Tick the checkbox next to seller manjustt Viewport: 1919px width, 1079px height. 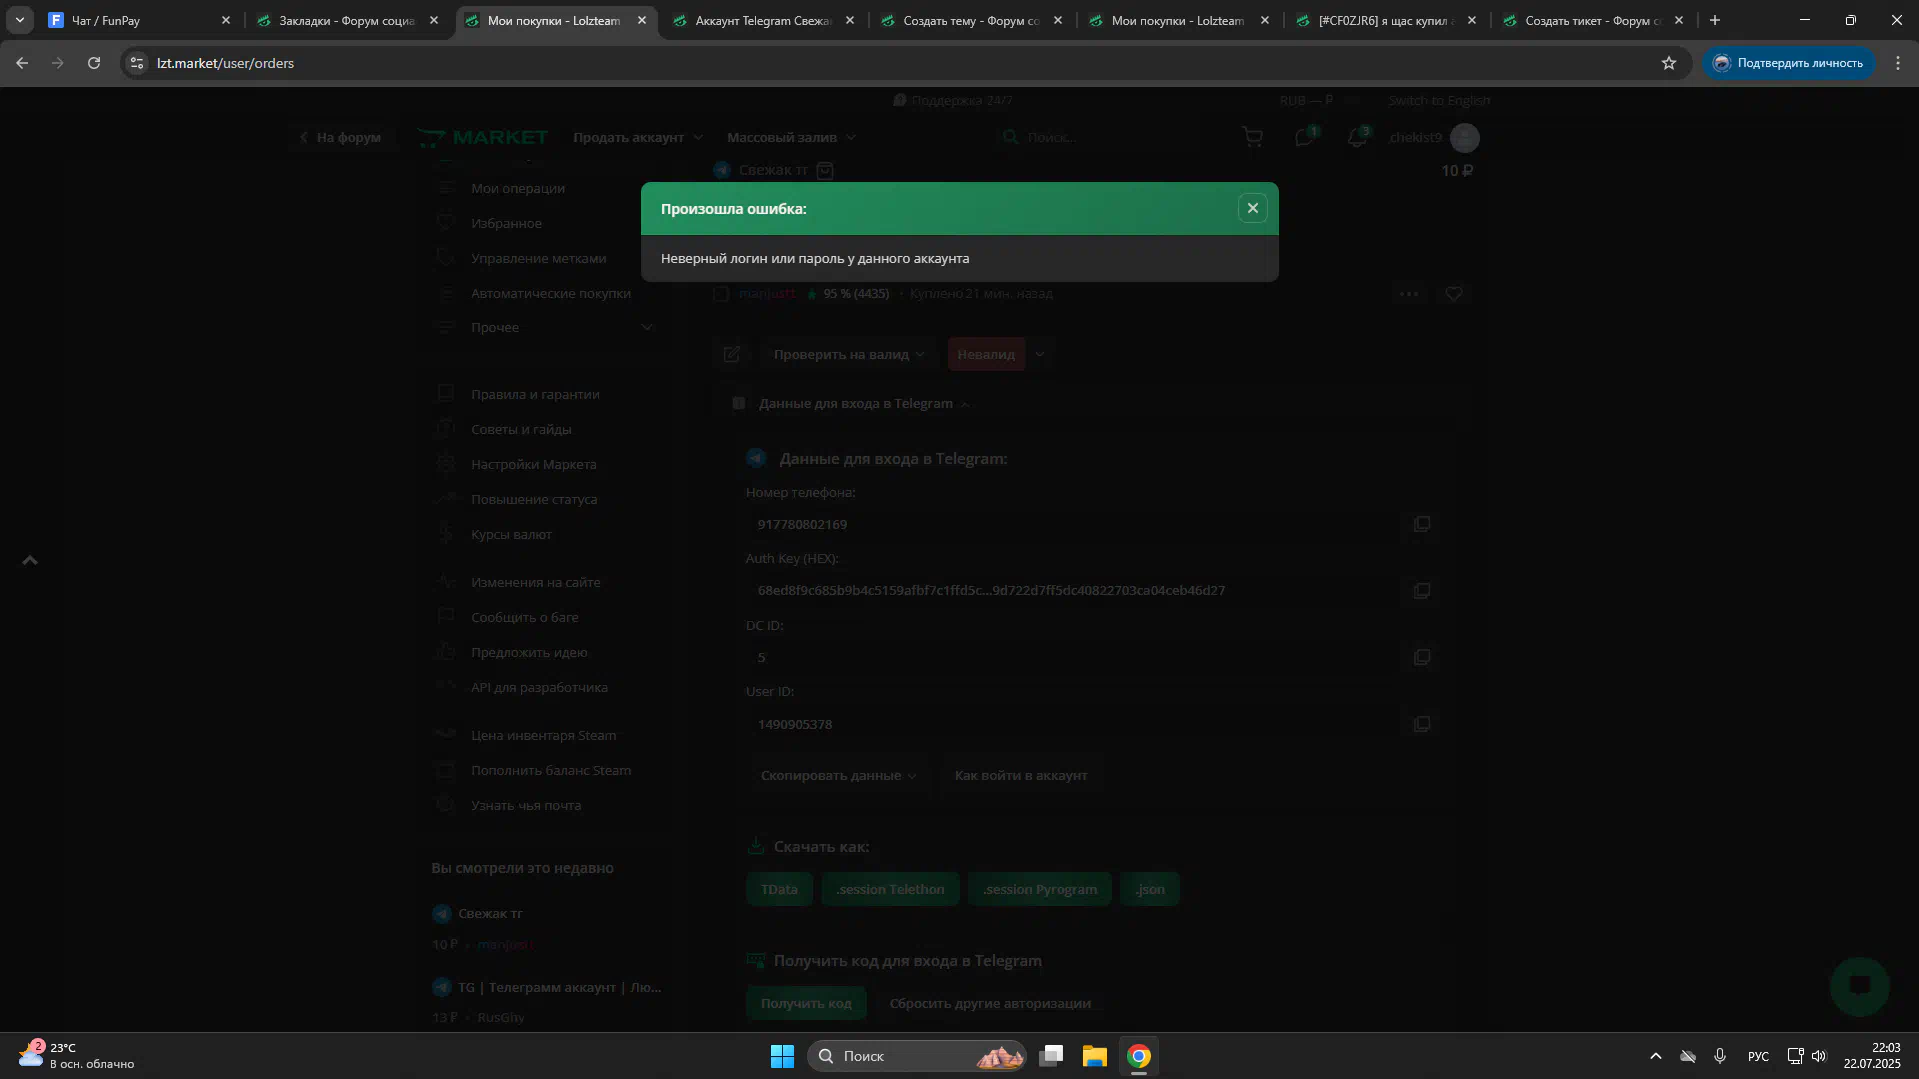tap(720, 294)
